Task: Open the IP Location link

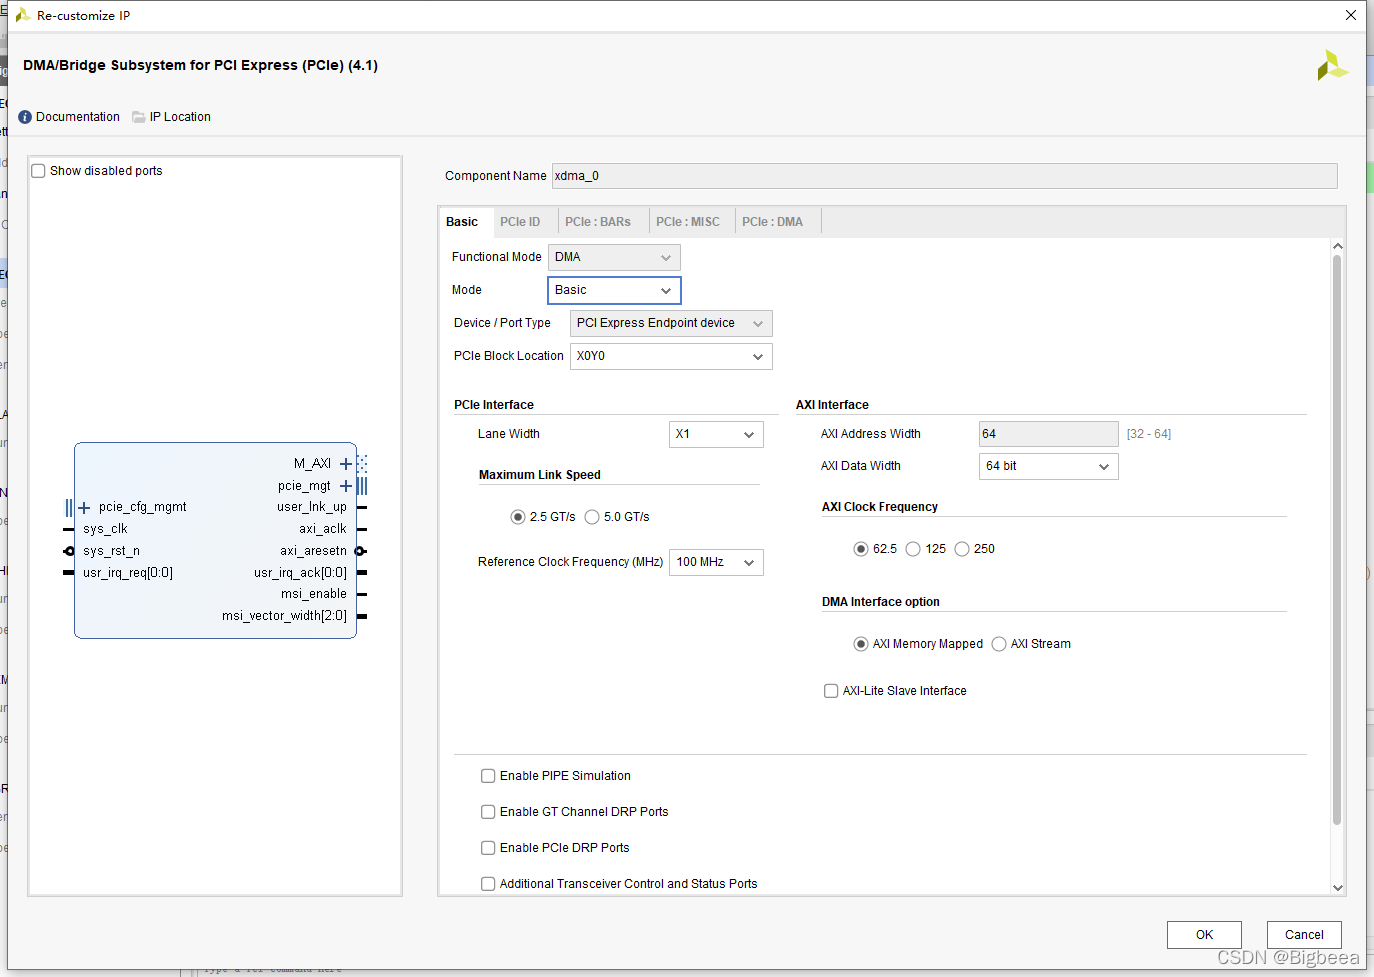Action: (180, 117)
